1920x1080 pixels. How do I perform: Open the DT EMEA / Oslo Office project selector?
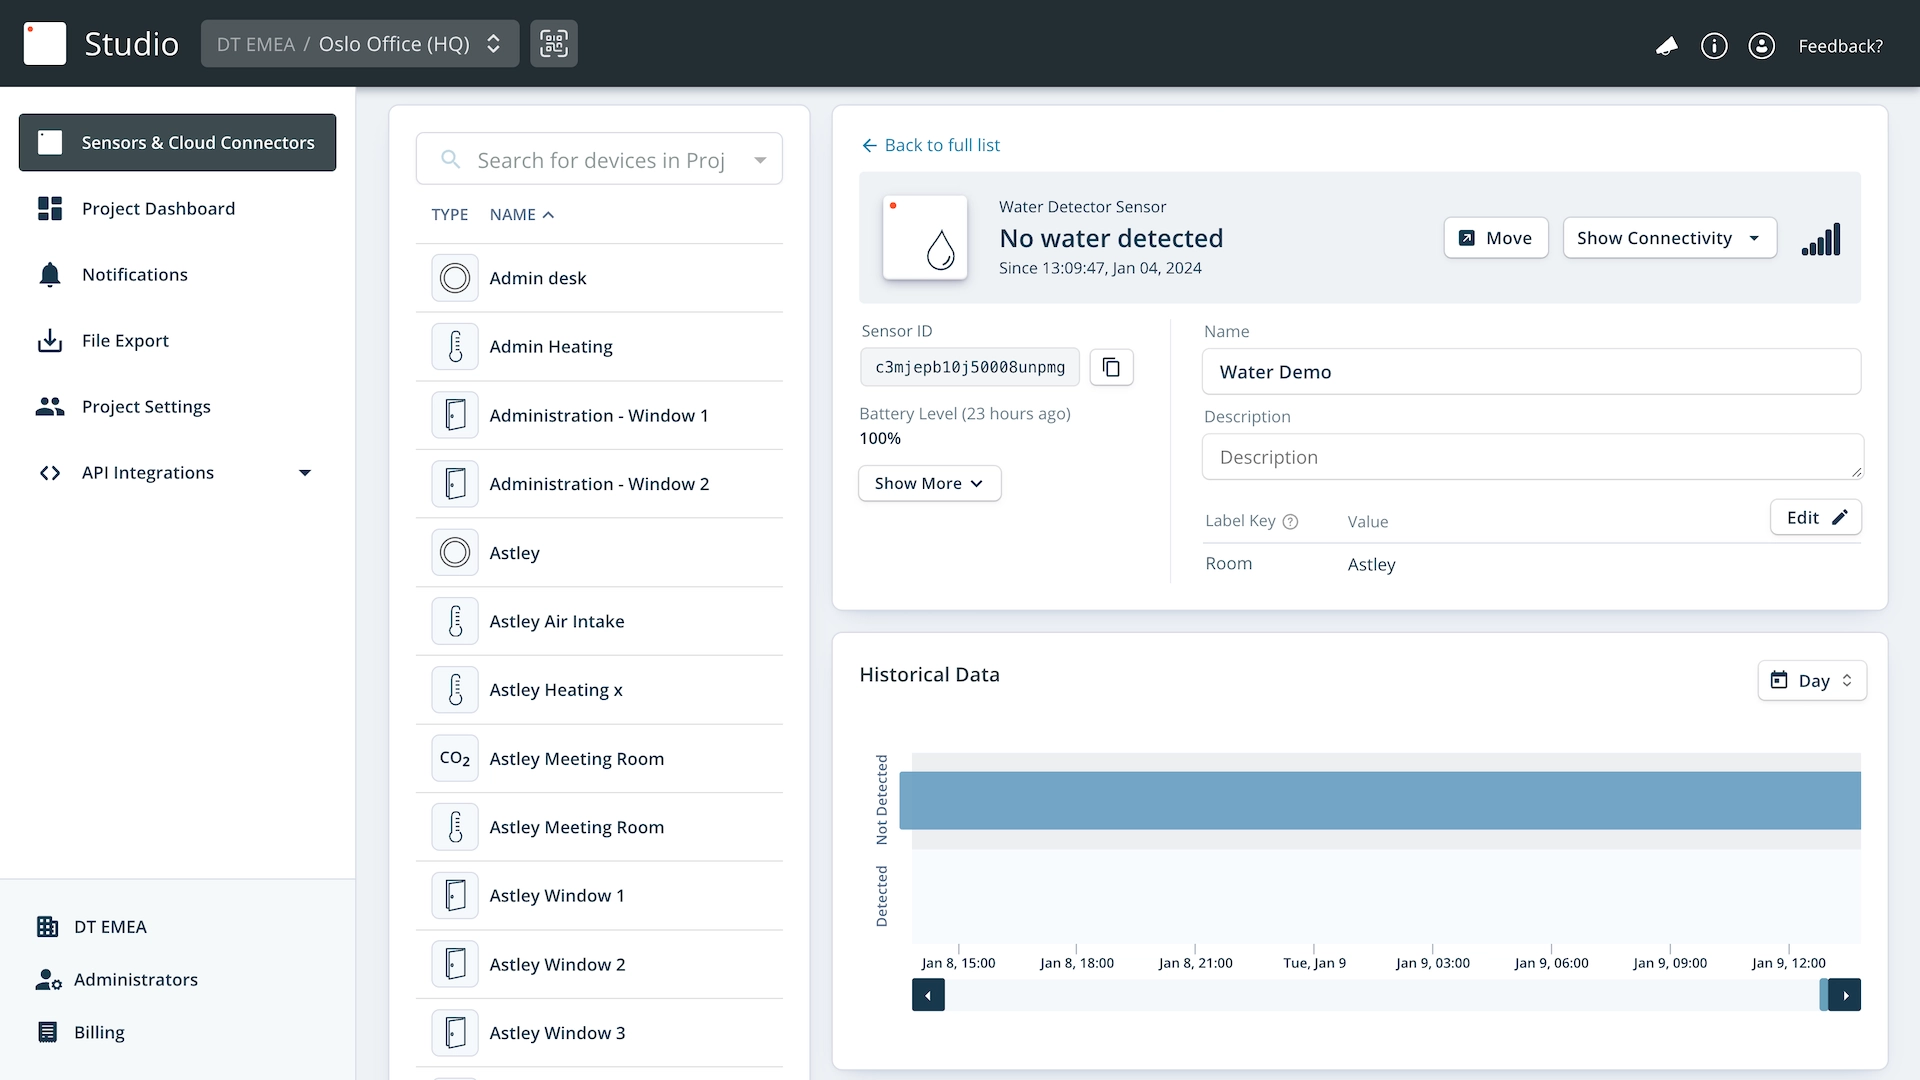click(360, 44)
